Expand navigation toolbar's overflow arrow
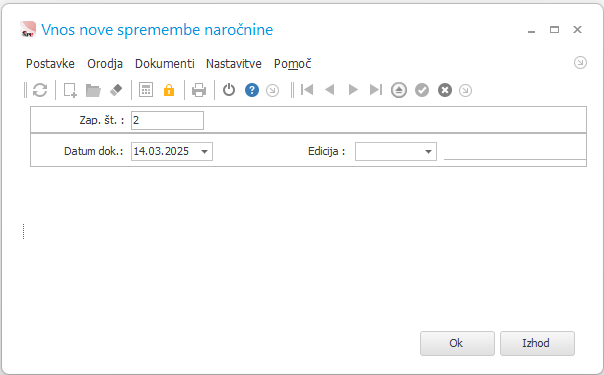 [x=465, y=90]
